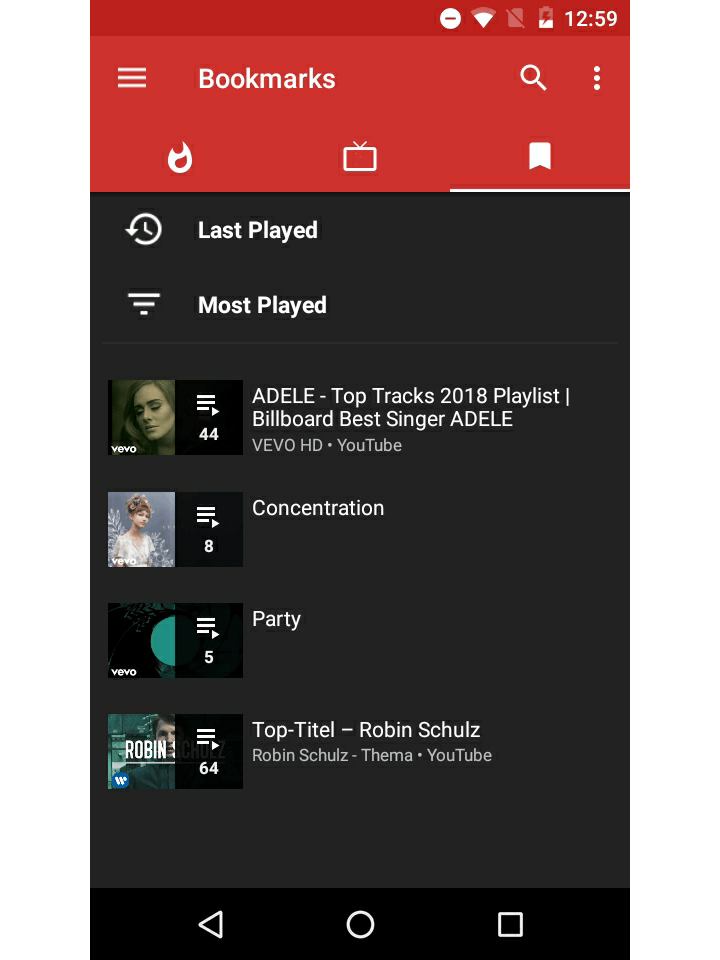720x960 pixels.
Task: Open the hamburger navigation menu
Action: click(x=132, y=78)
